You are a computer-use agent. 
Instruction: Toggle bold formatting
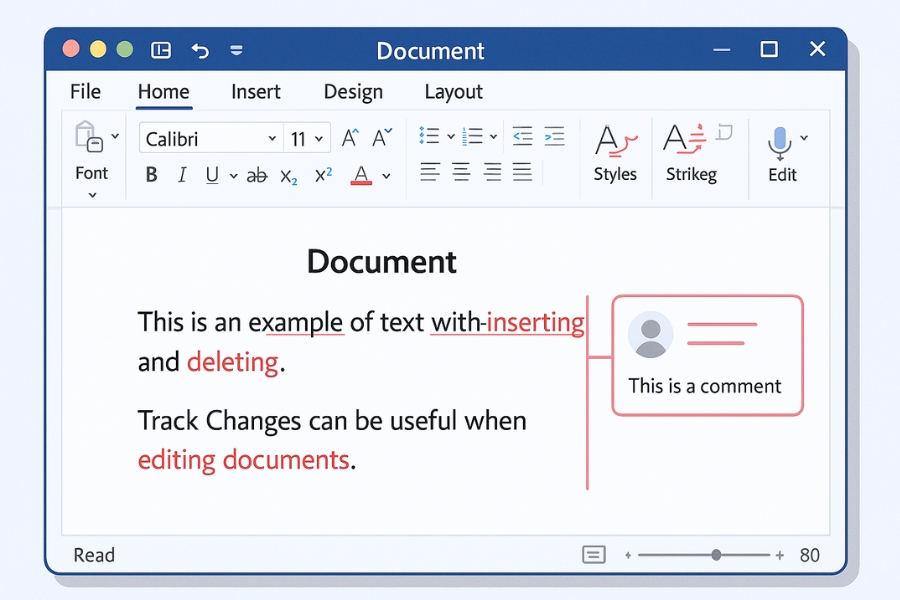coord(150,174)
